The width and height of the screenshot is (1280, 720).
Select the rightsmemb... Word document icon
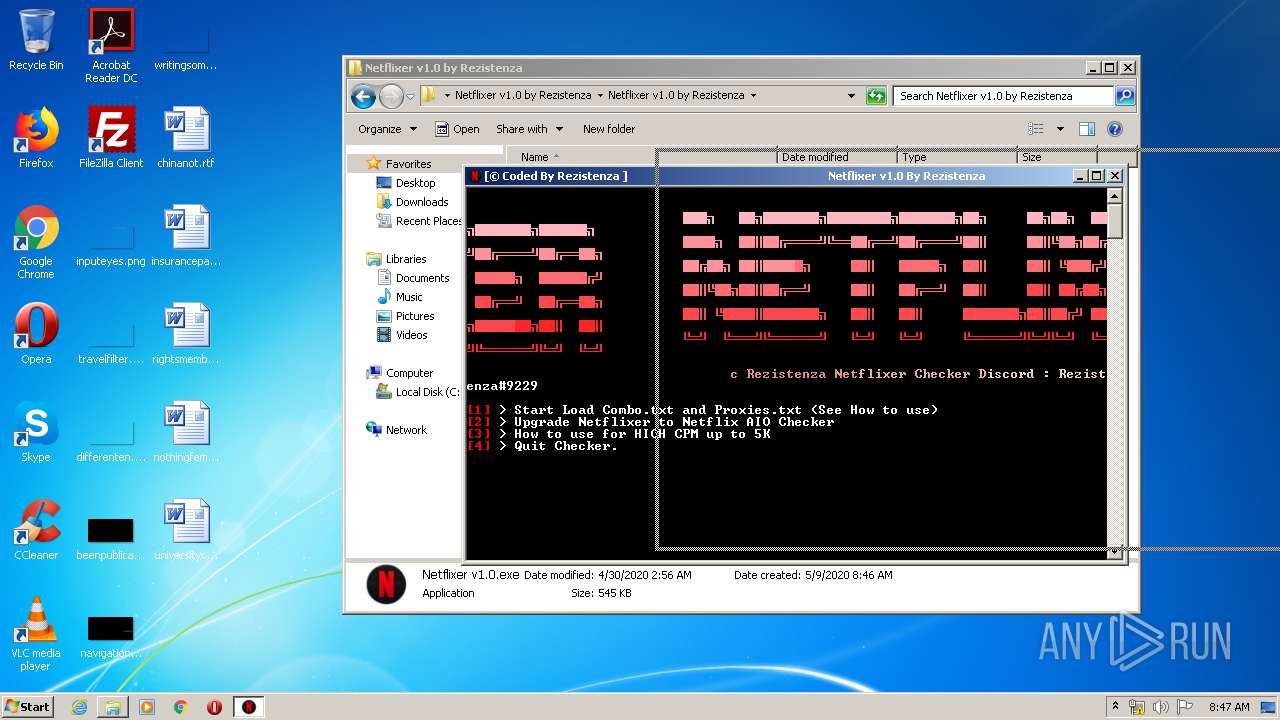click(186, 334)
